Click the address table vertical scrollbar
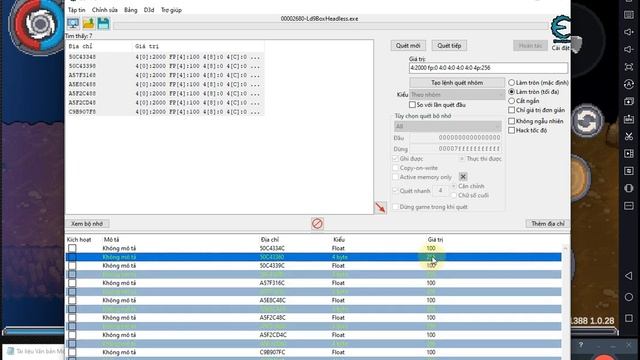640x360 pixels. [565, 302]
